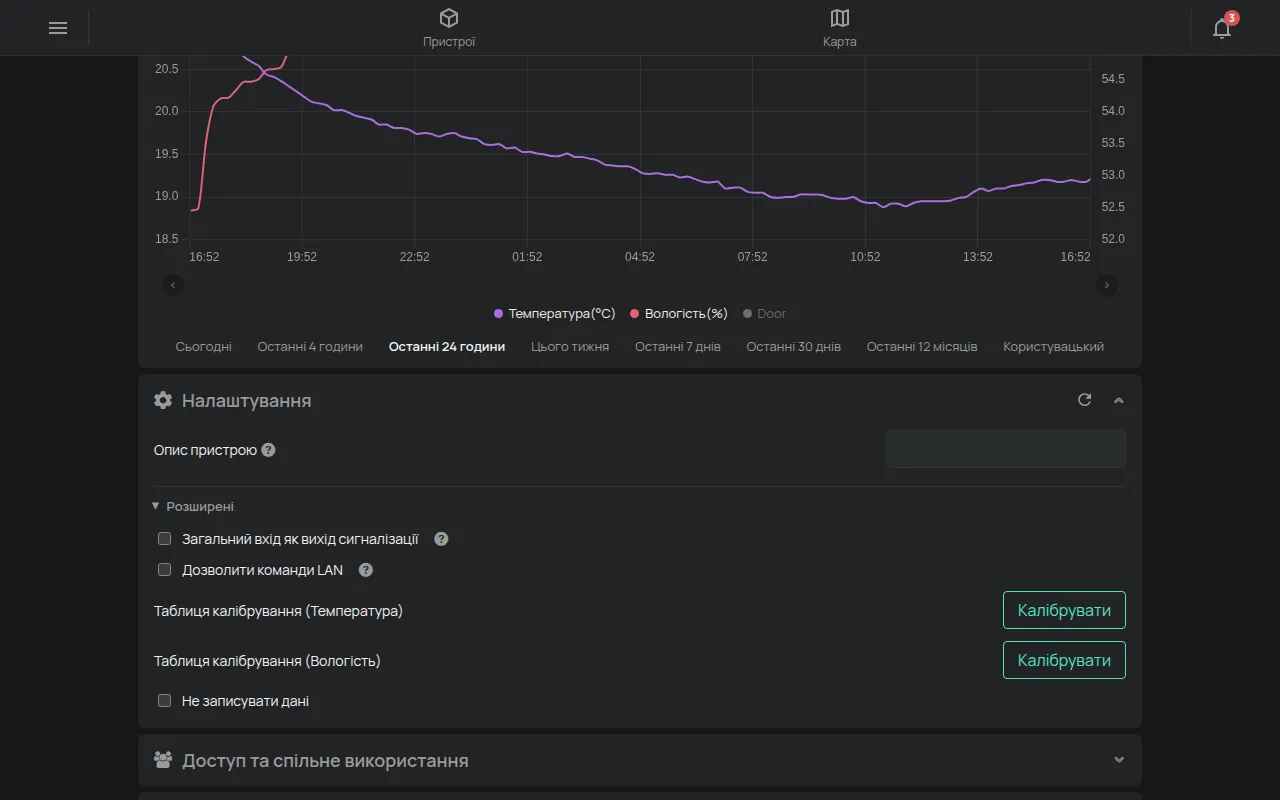Select the Останні 4 години range
Screen dimensions: 1280x800
point(310,347)
